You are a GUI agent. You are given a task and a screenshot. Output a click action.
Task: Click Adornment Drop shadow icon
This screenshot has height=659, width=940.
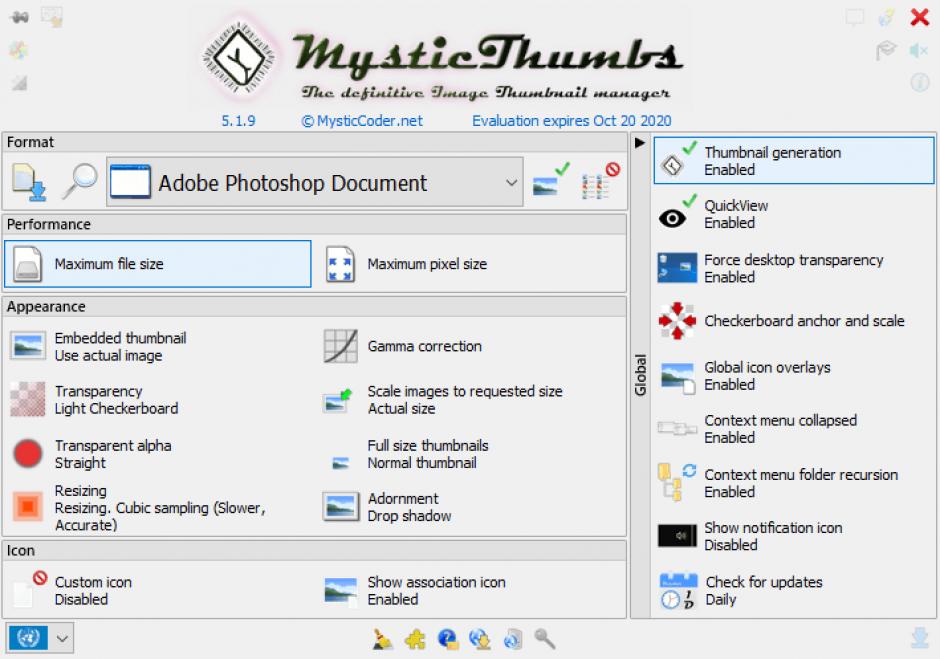click(341, 507)
